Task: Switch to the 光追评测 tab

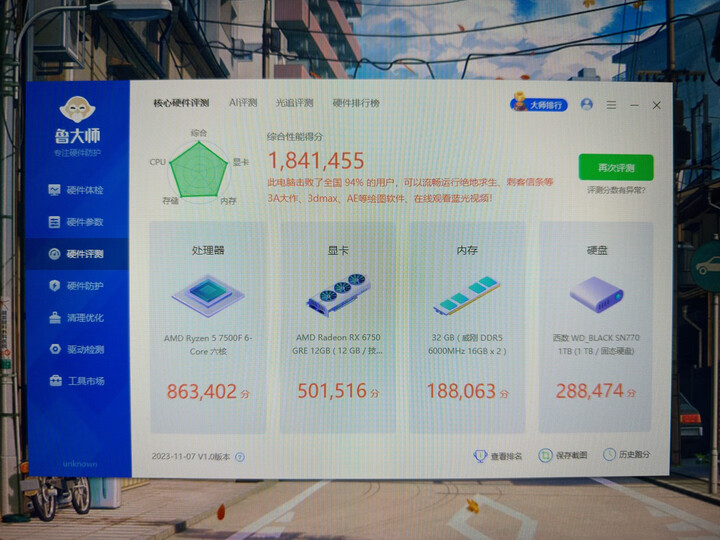Action: [294, 103]
